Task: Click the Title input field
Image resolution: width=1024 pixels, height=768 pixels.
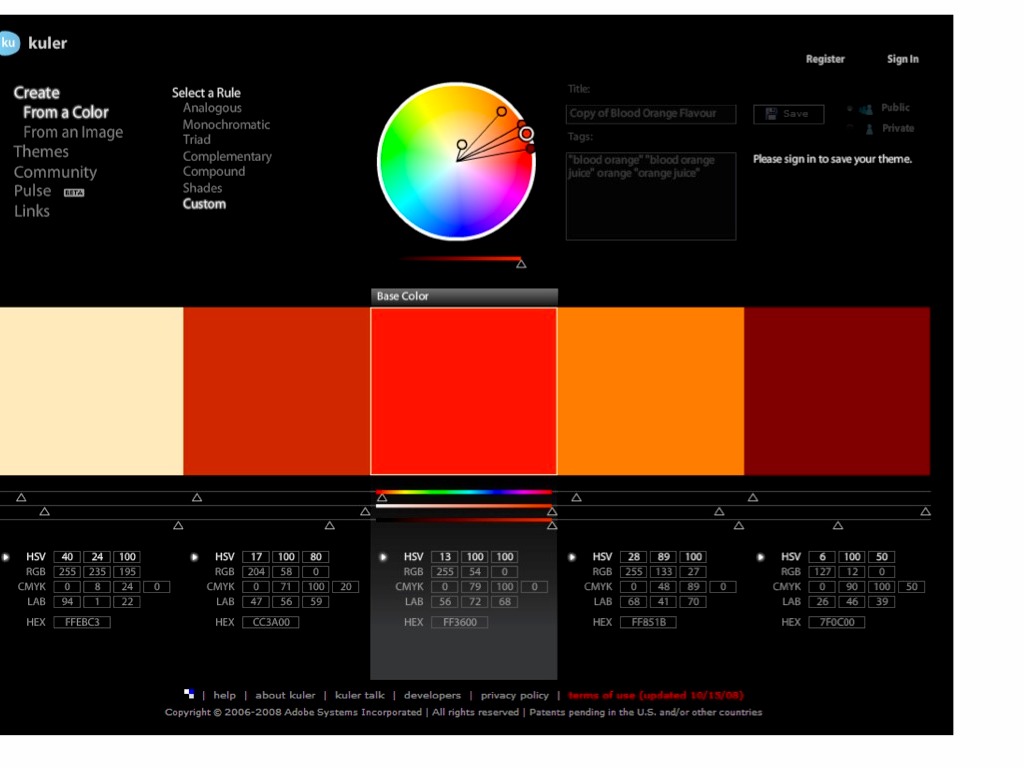Action: [651, 114]
